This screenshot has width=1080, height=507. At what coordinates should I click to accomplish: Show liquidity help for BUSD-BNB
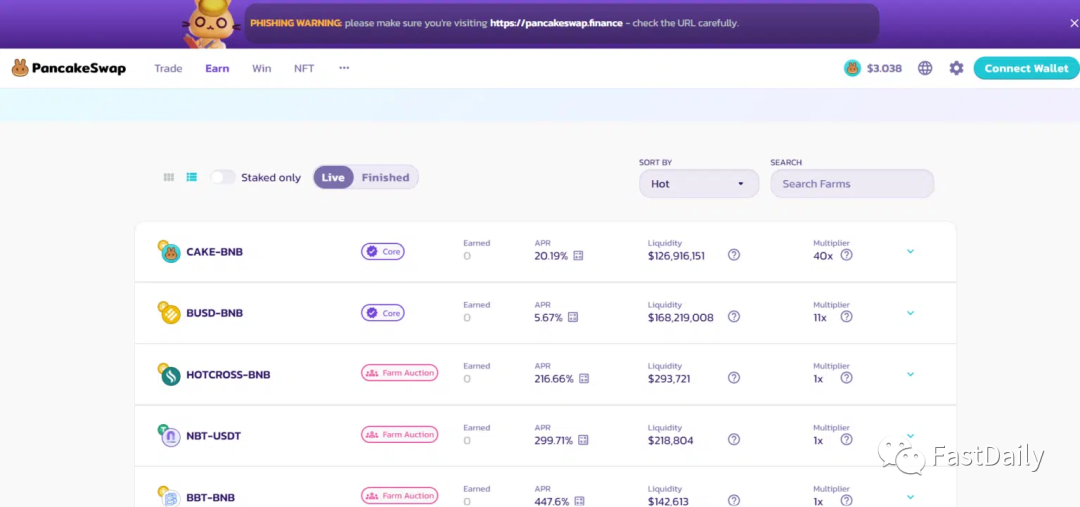pyautogui.click(x=734, y=317)
